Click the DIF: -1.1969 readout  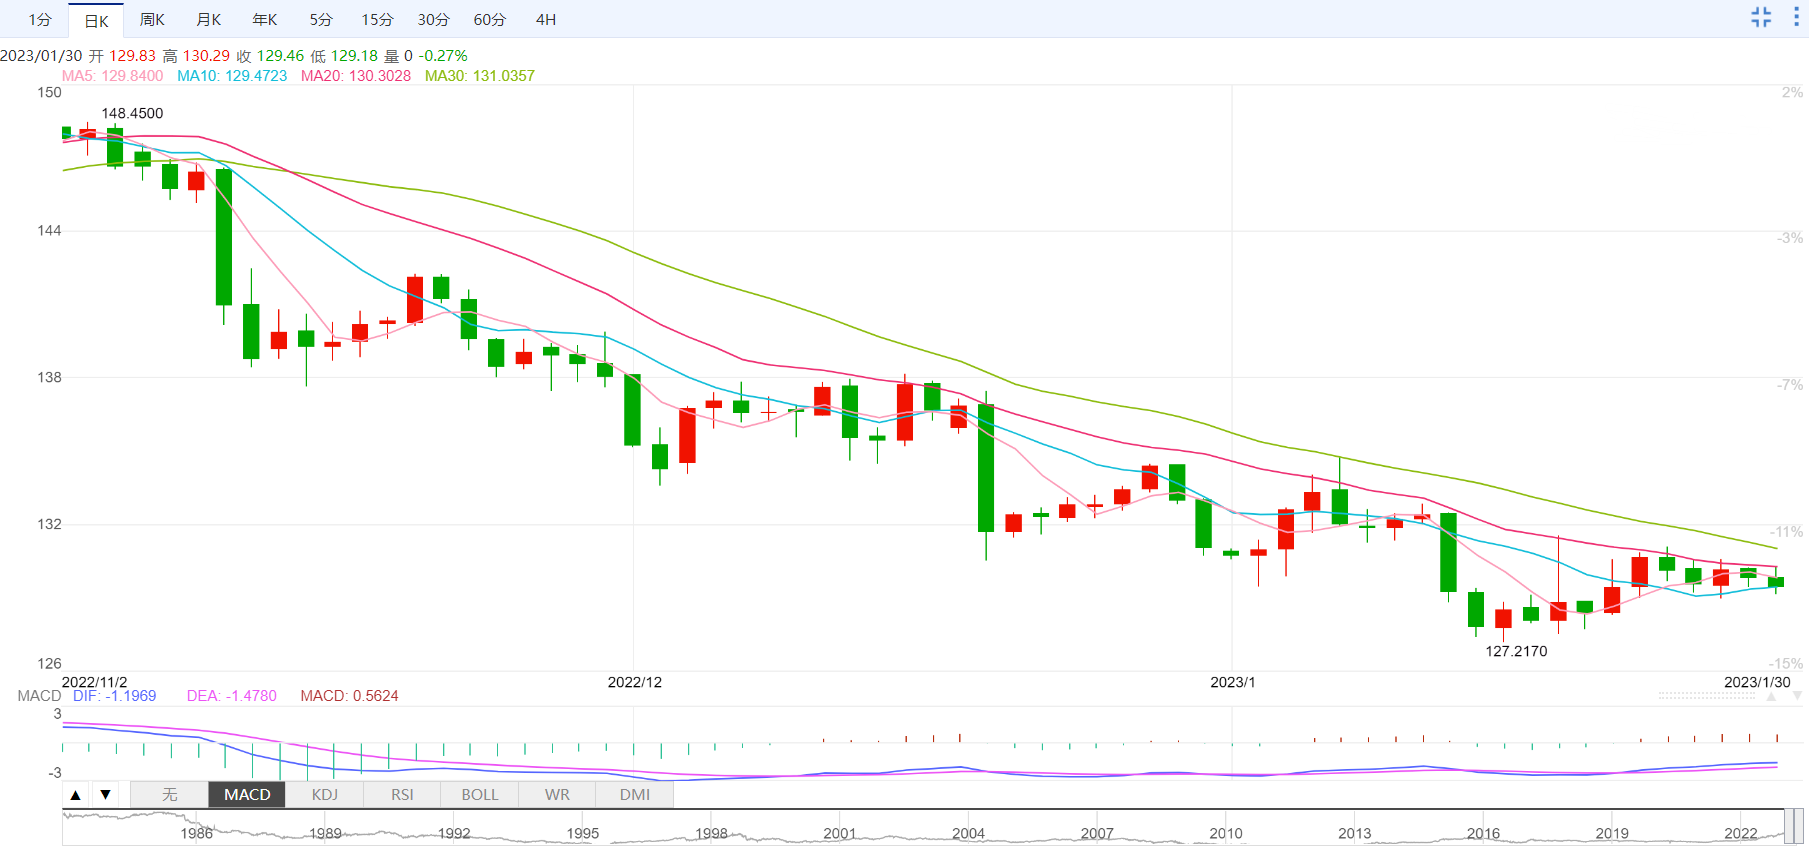[114, 696]
